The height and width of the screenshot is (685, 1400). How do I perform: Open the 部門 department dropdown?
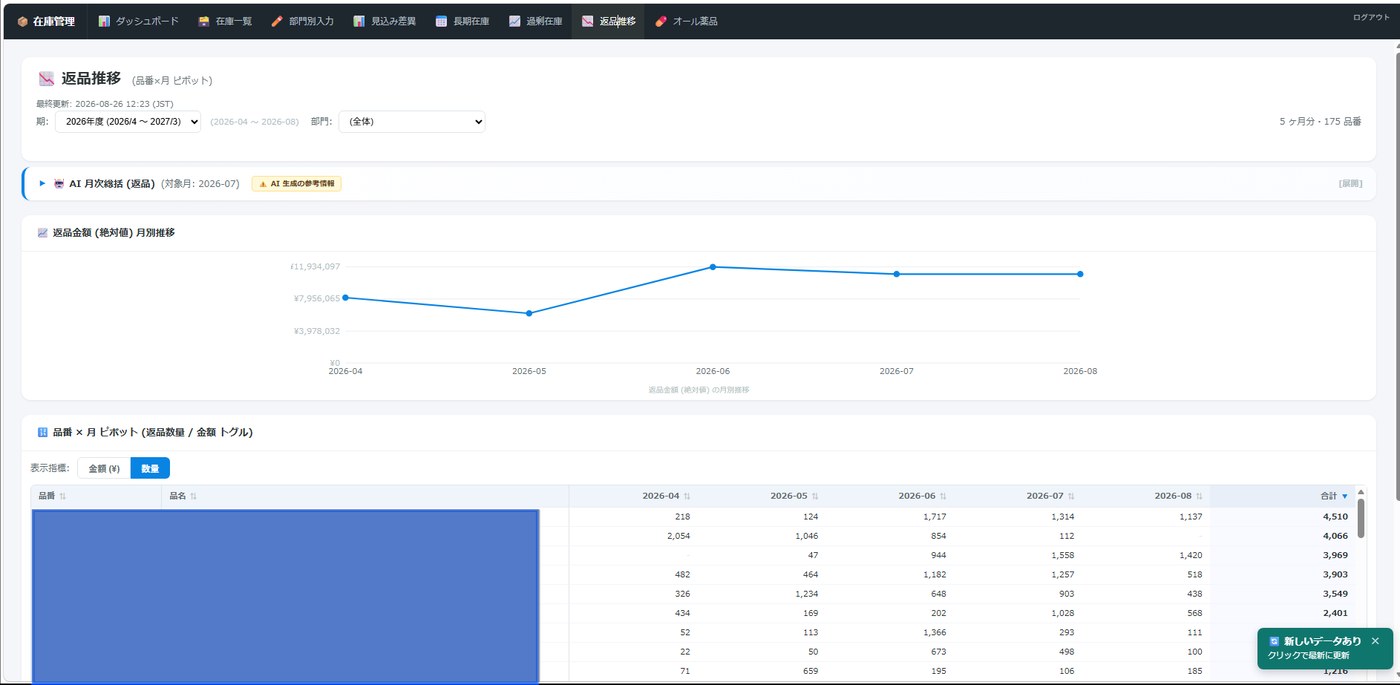[412, 121]
